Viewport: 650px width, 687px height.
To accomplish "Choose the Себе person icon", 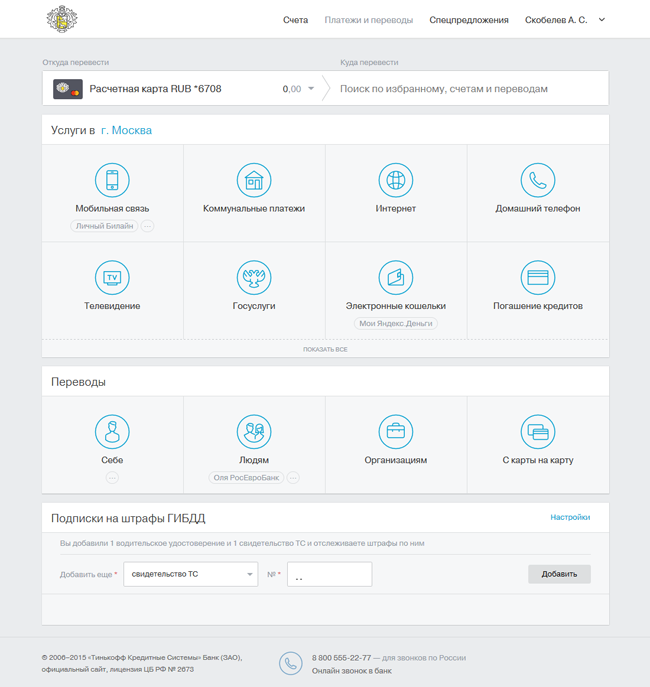I will coord(112,432).
